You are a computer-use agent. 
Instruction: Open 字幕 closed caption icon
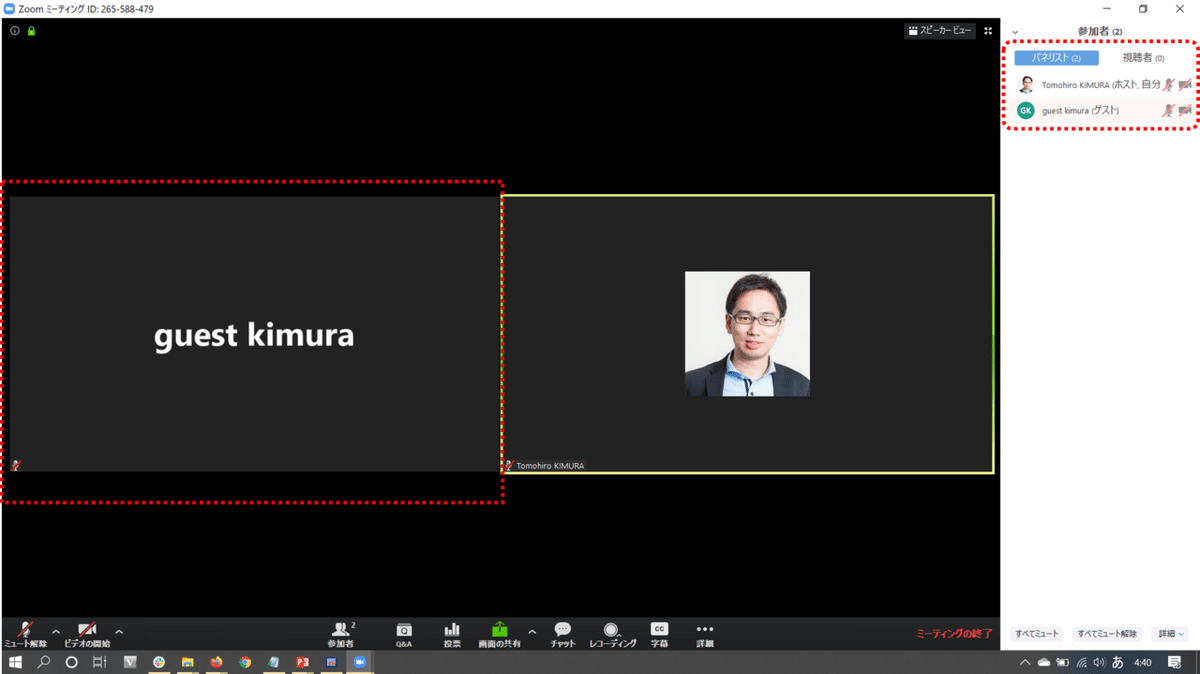tap(659, 634)
